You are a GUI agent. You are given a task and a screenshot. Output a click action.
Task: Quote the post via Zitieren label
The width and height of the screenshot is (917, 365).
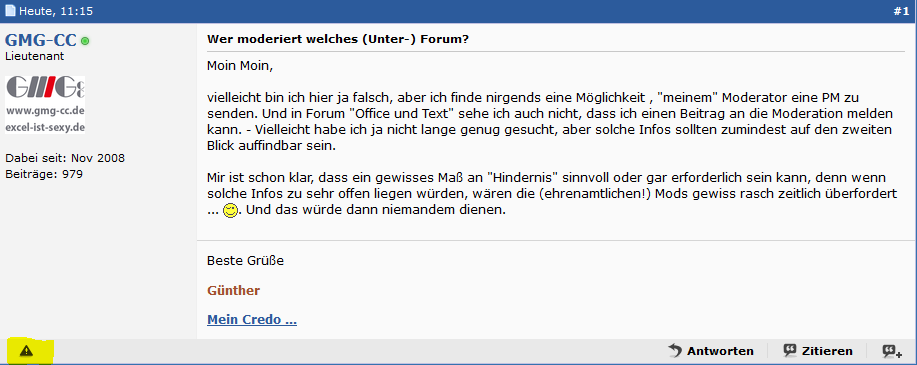tap(827, 351)
